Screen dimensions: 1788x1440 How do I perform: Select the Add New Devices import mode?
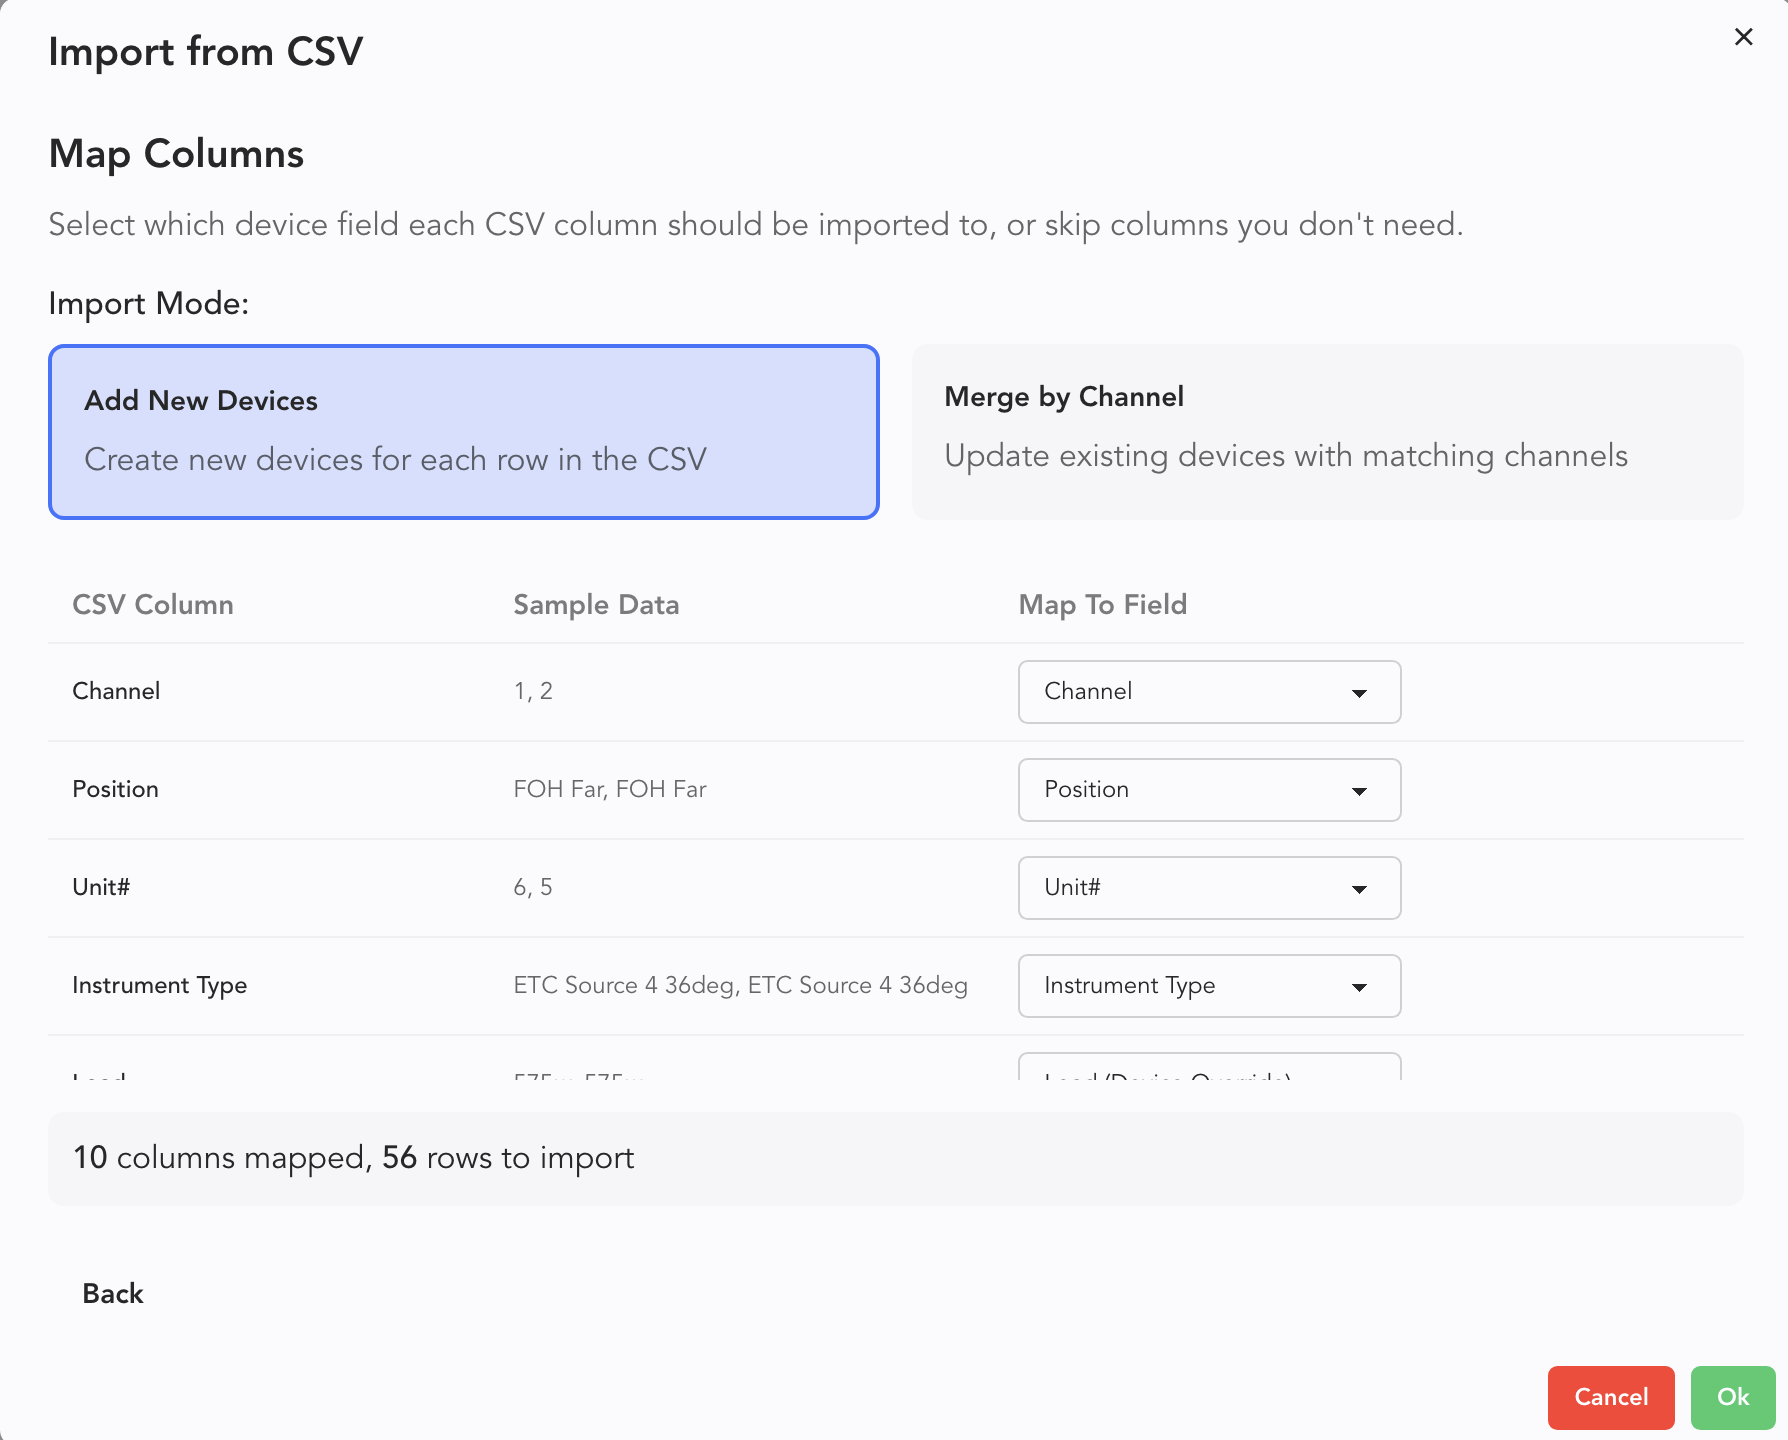tap(463, 431)
